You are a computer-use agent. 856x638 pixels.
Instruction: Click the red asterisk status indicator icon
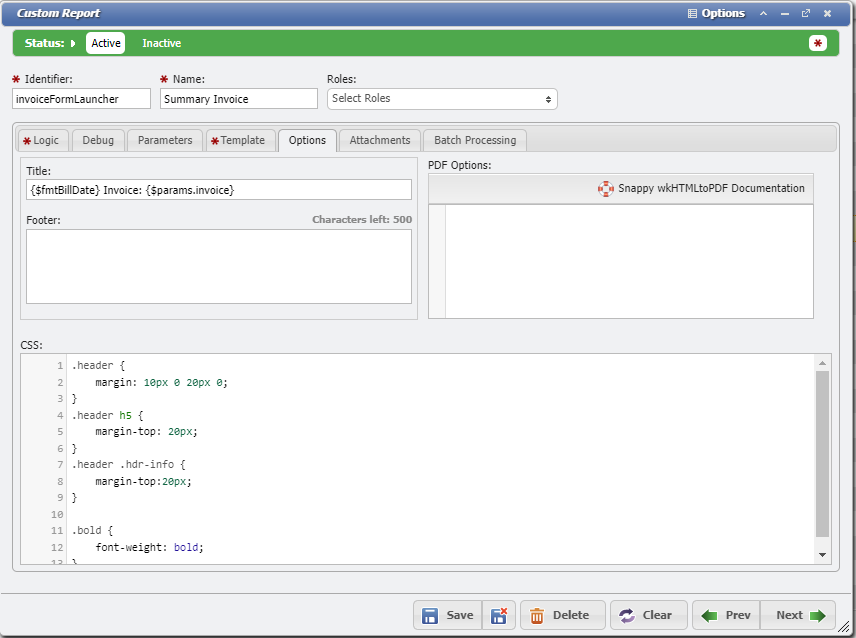(x=818, y=43)
